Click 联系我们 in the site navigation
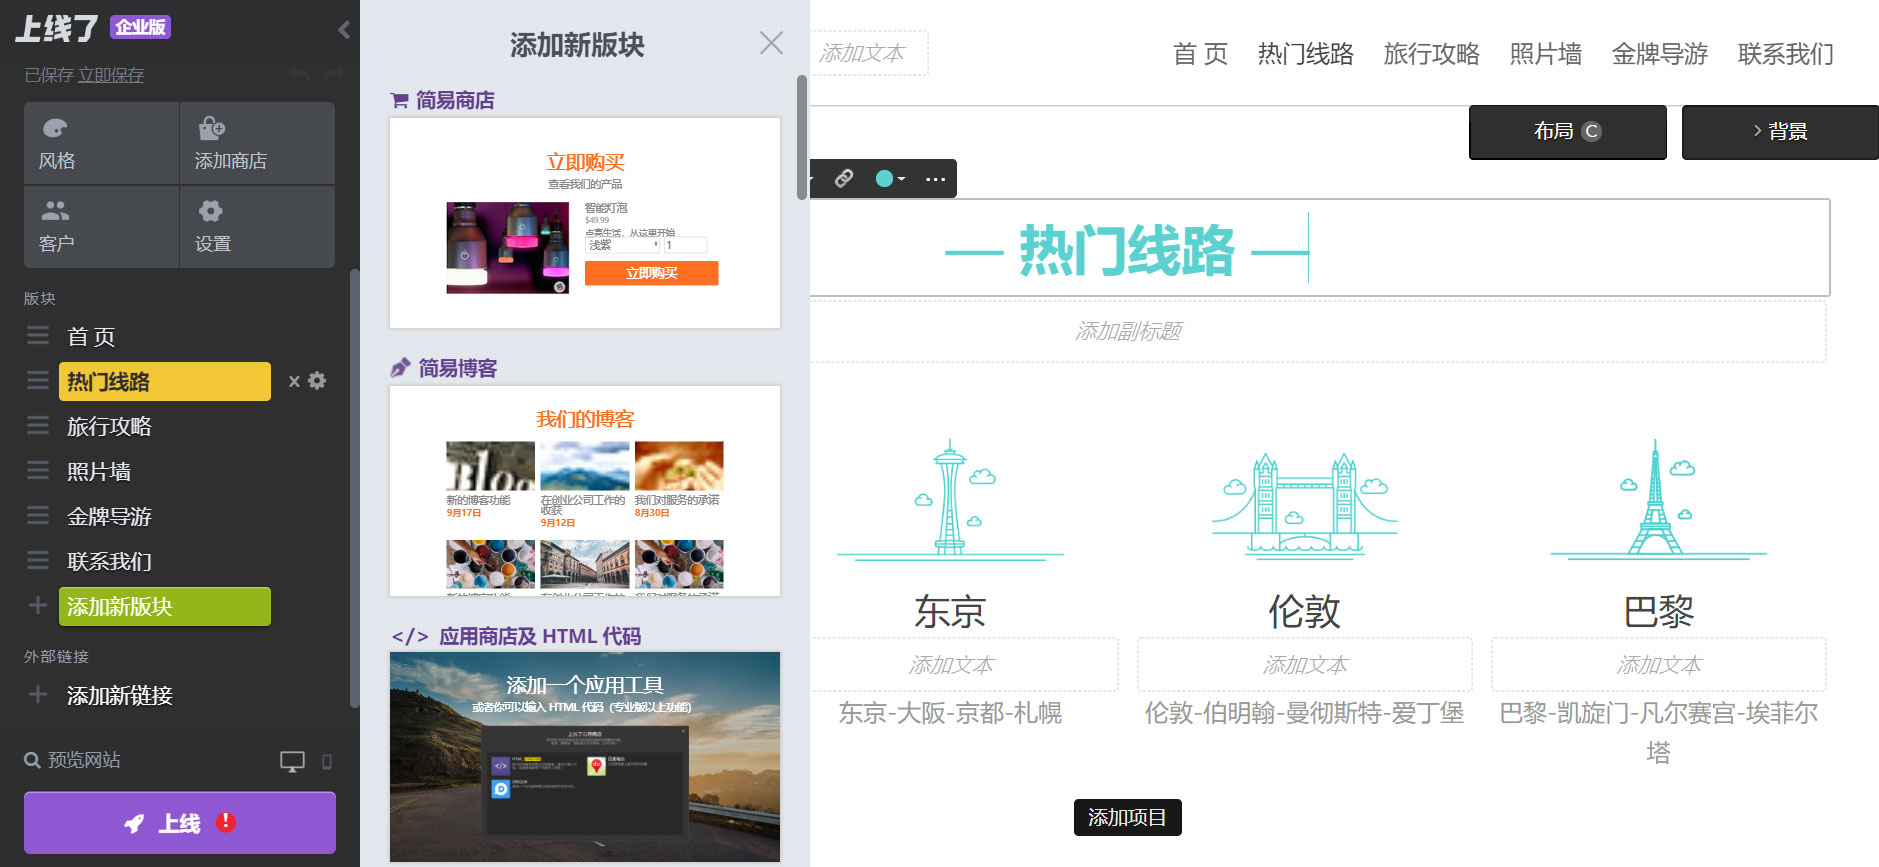This screenshot has width=1879, height=867. [x=1786, y=54]
